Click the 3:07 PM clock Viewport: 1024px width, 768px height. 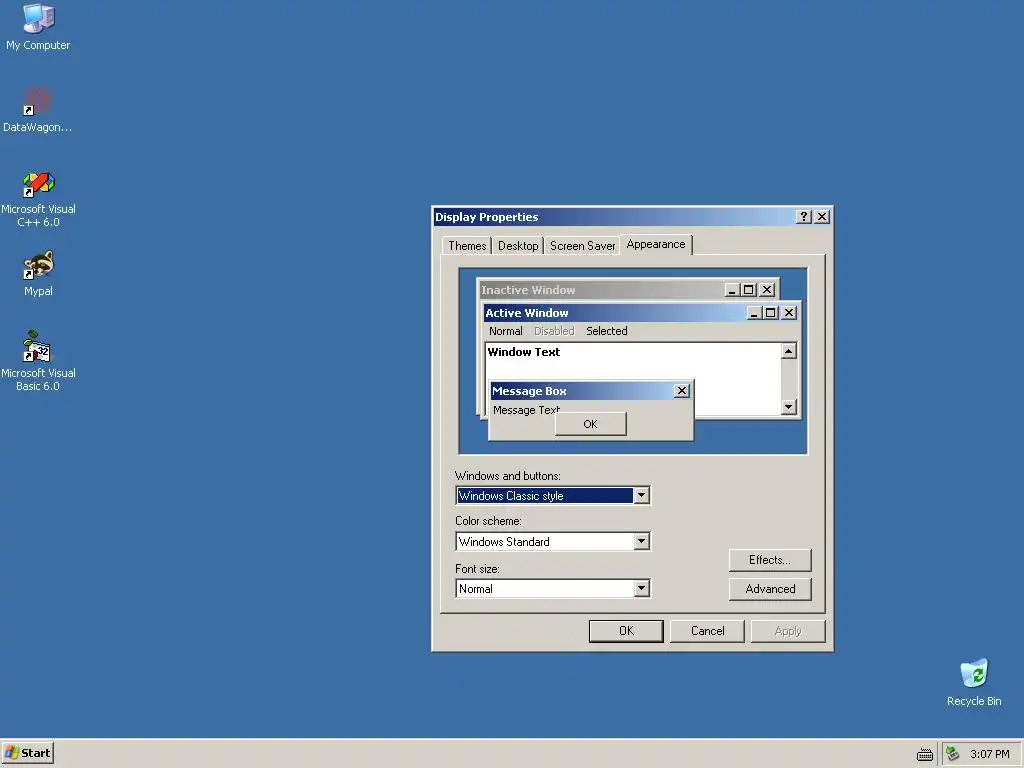tap(989, 754)
